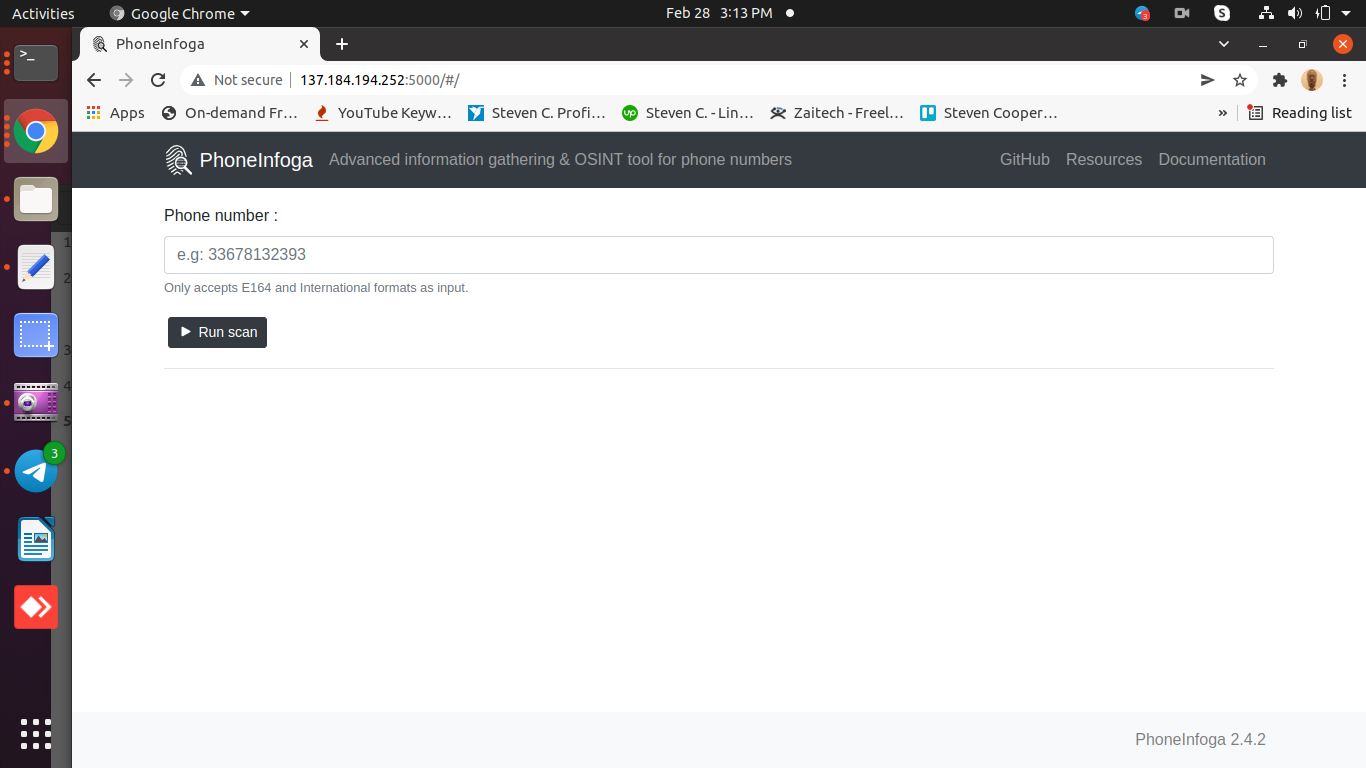Launch the Files manager dock icon
Screen dimensions: 1366x768
pos(36,199)
